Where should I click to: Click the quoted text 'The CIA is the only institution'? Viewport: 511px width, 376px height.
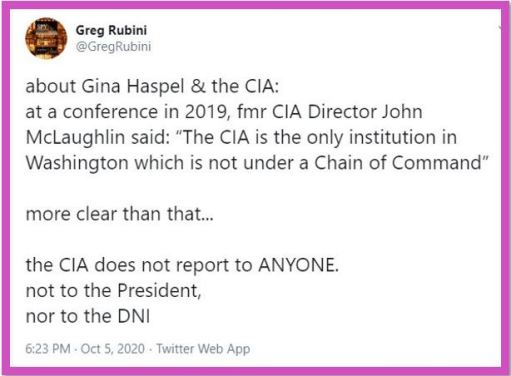309,137
